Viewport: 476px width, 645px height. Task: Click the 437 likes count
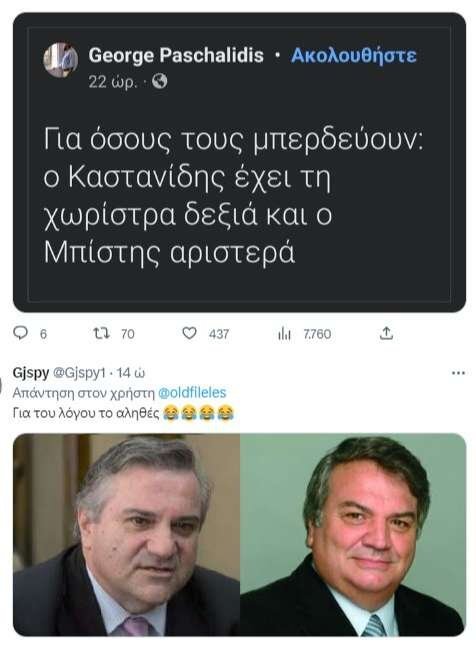pyautogui.click(x=218, y=334)
